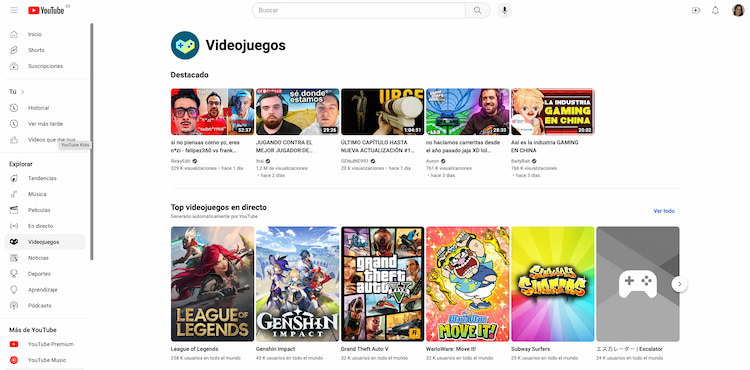Open the Genshin Impact game card
The image size is (750, 370).
click(298, 284)
